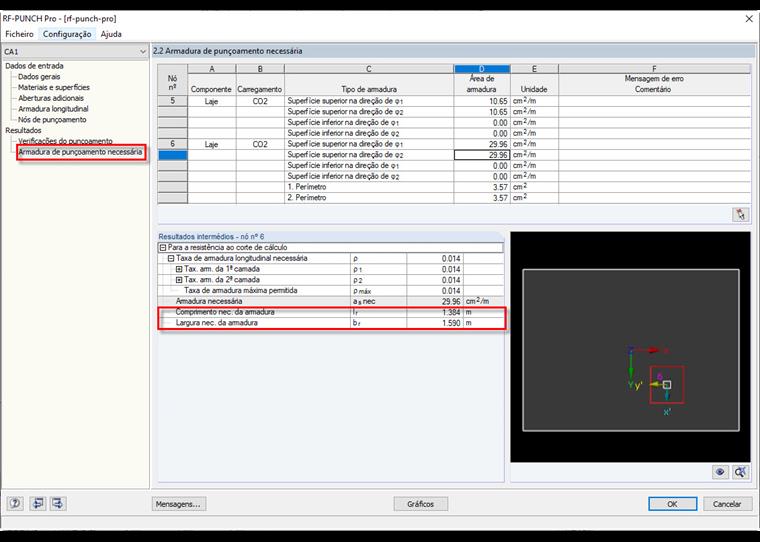Image resolution: width=760 pixels, height=542 pixels.
Task: Click the help question mark icon
Action: 15,503
